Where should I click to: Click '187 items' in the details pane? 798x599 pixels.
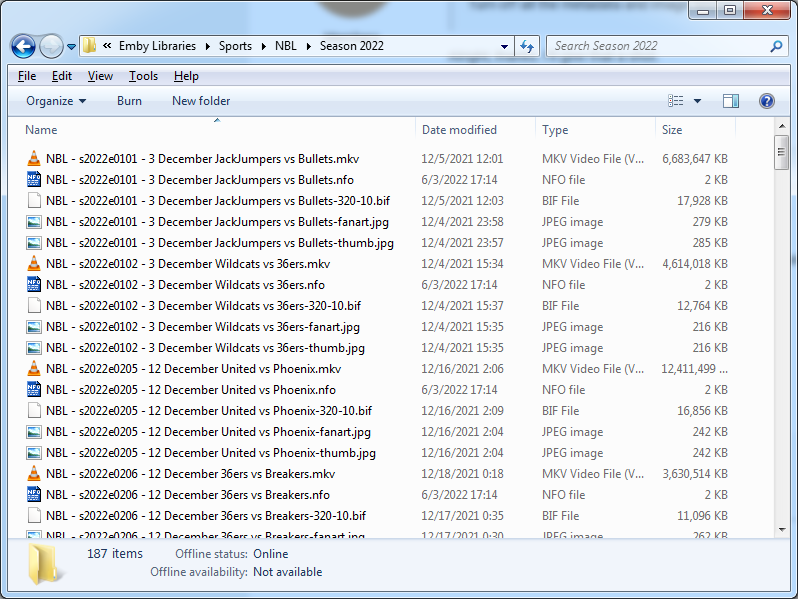point(115,554)
